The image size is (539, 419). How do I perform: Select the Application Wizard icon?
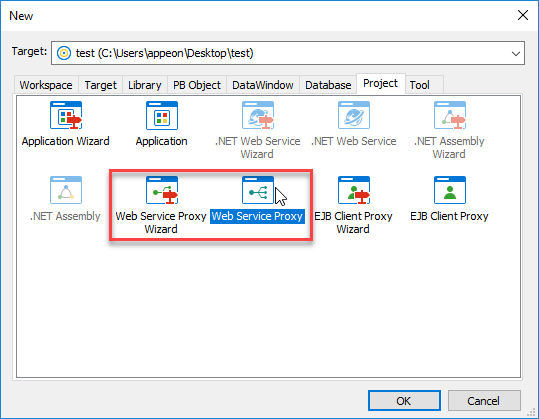click(x=66, y=115)
